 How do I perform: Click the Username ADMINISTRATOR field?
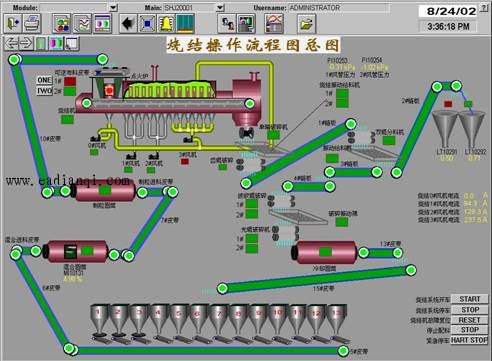click(x=338, y=8)
